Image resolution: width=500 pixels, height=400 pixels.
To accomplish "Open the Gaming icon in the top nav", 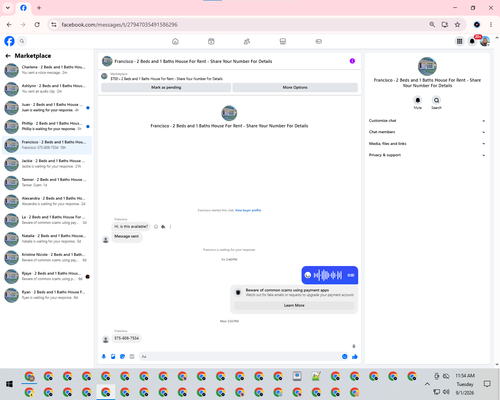I will pos(318,41).
